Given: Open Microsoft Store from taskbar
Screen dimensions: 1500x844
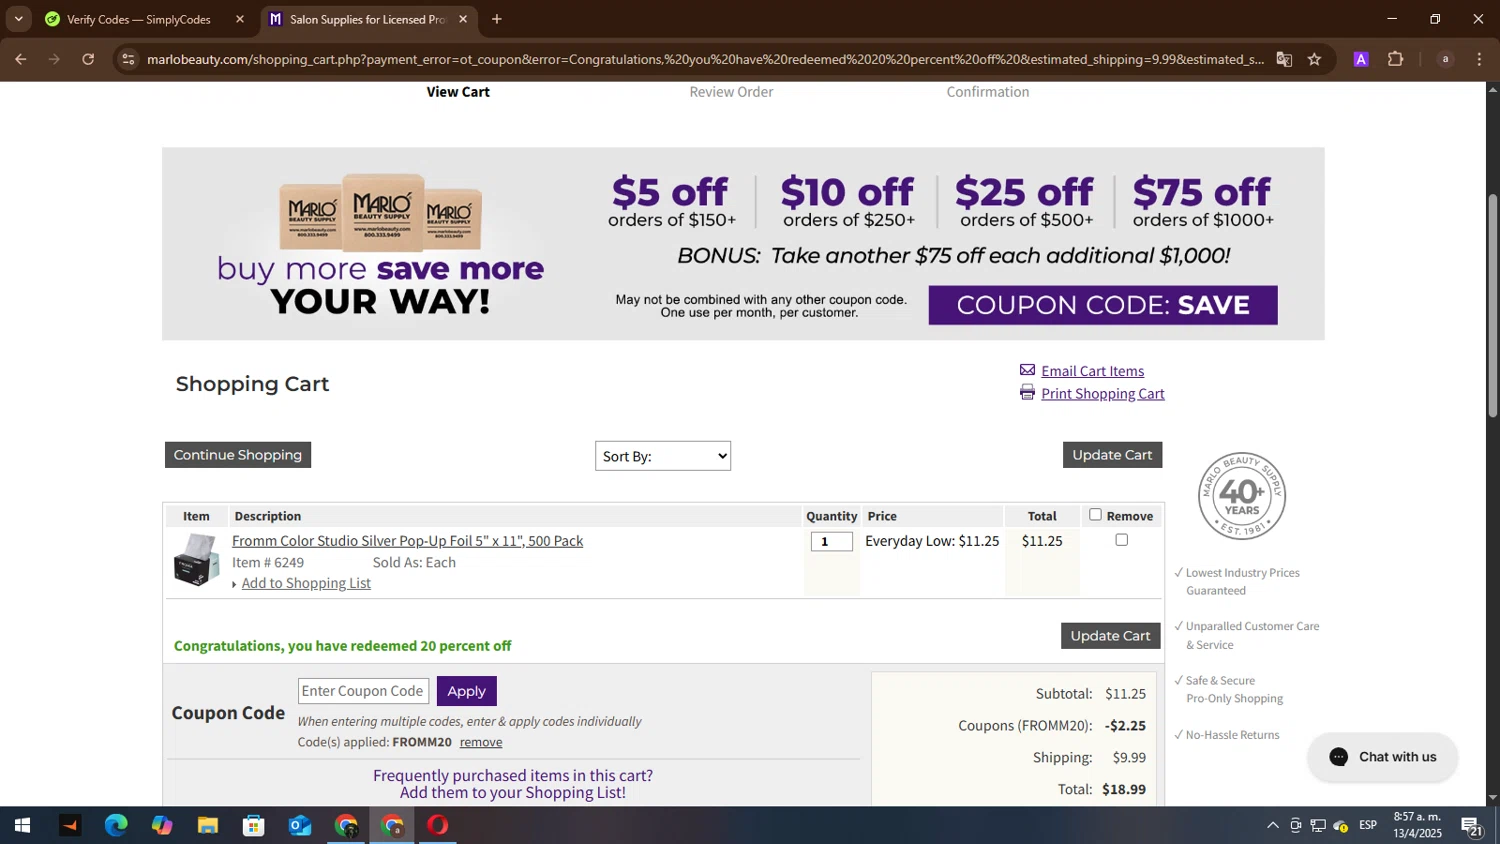Looking at the screenshot, I should tap(253, 826).
